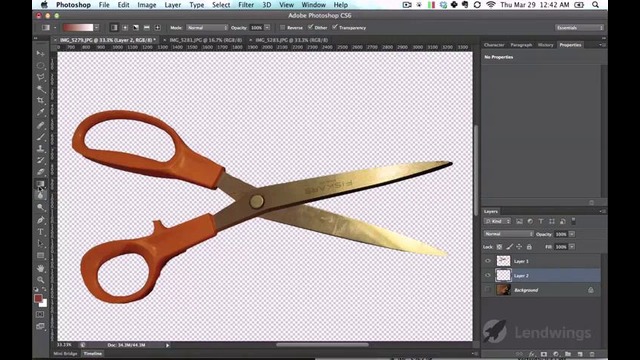The image size is (640, 360).
Task: Hide Layer 2 visibility eye
Action: (x=488, y=276)
